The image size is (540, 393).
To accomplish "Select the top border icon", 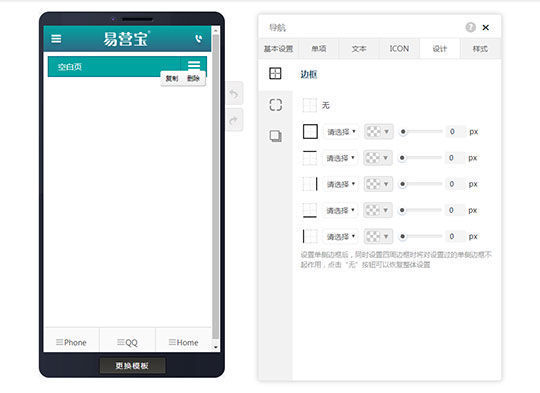I will click(x=309, y=158).
